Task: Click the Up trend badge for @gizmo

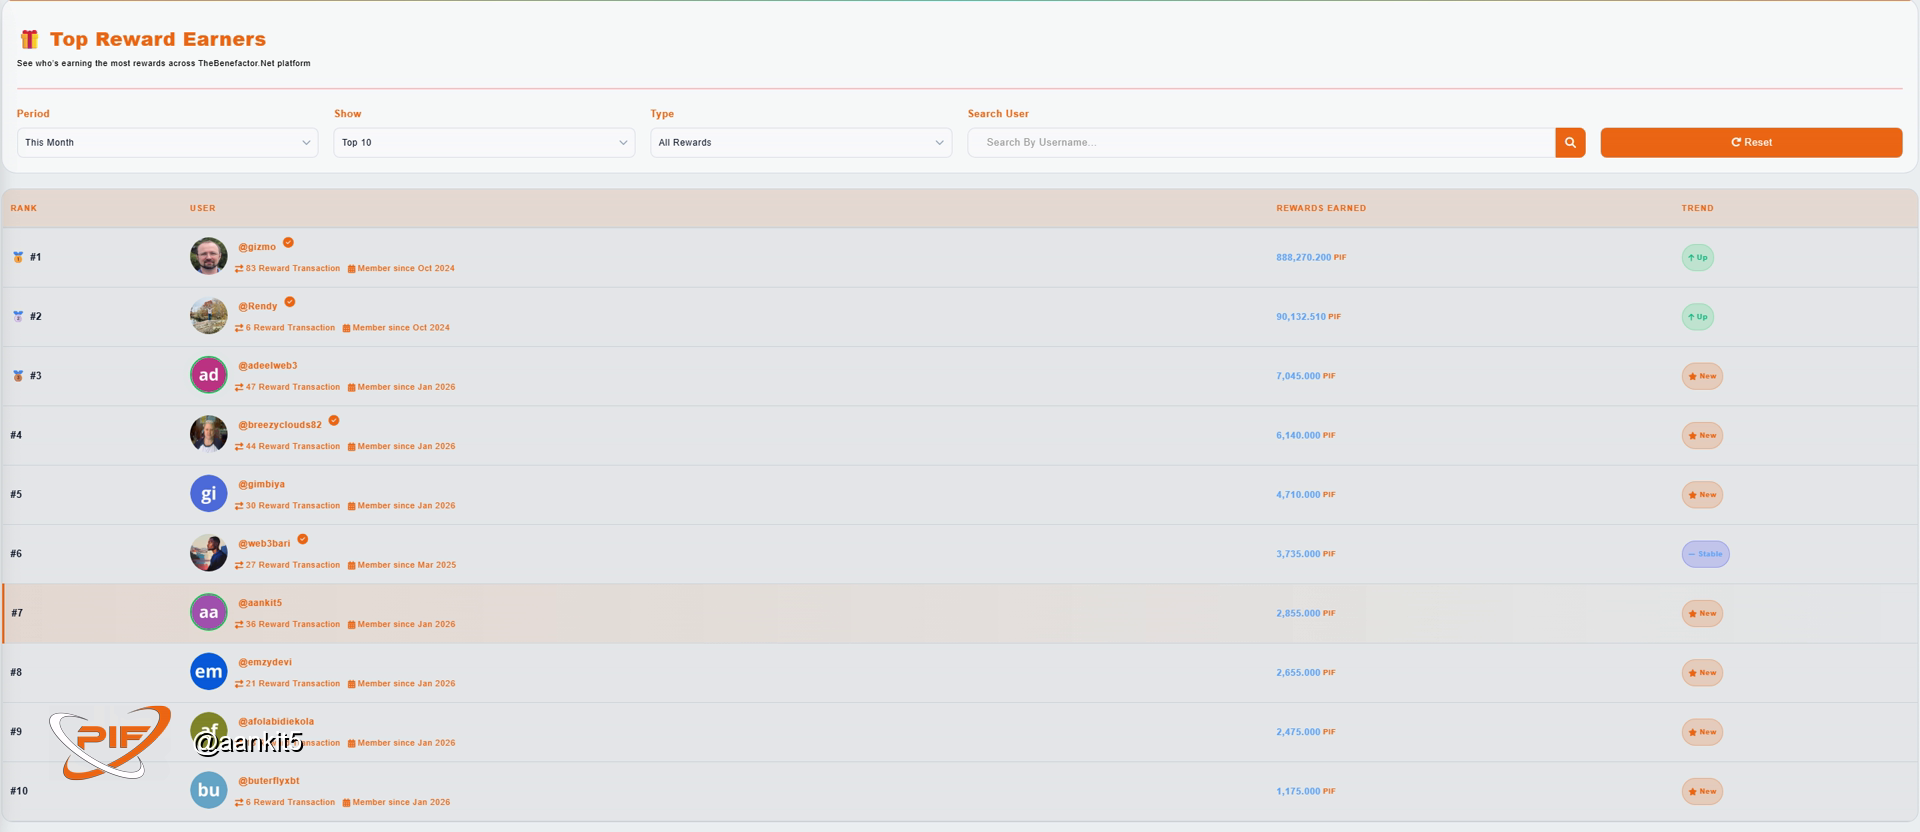Action: (1697, 257)
